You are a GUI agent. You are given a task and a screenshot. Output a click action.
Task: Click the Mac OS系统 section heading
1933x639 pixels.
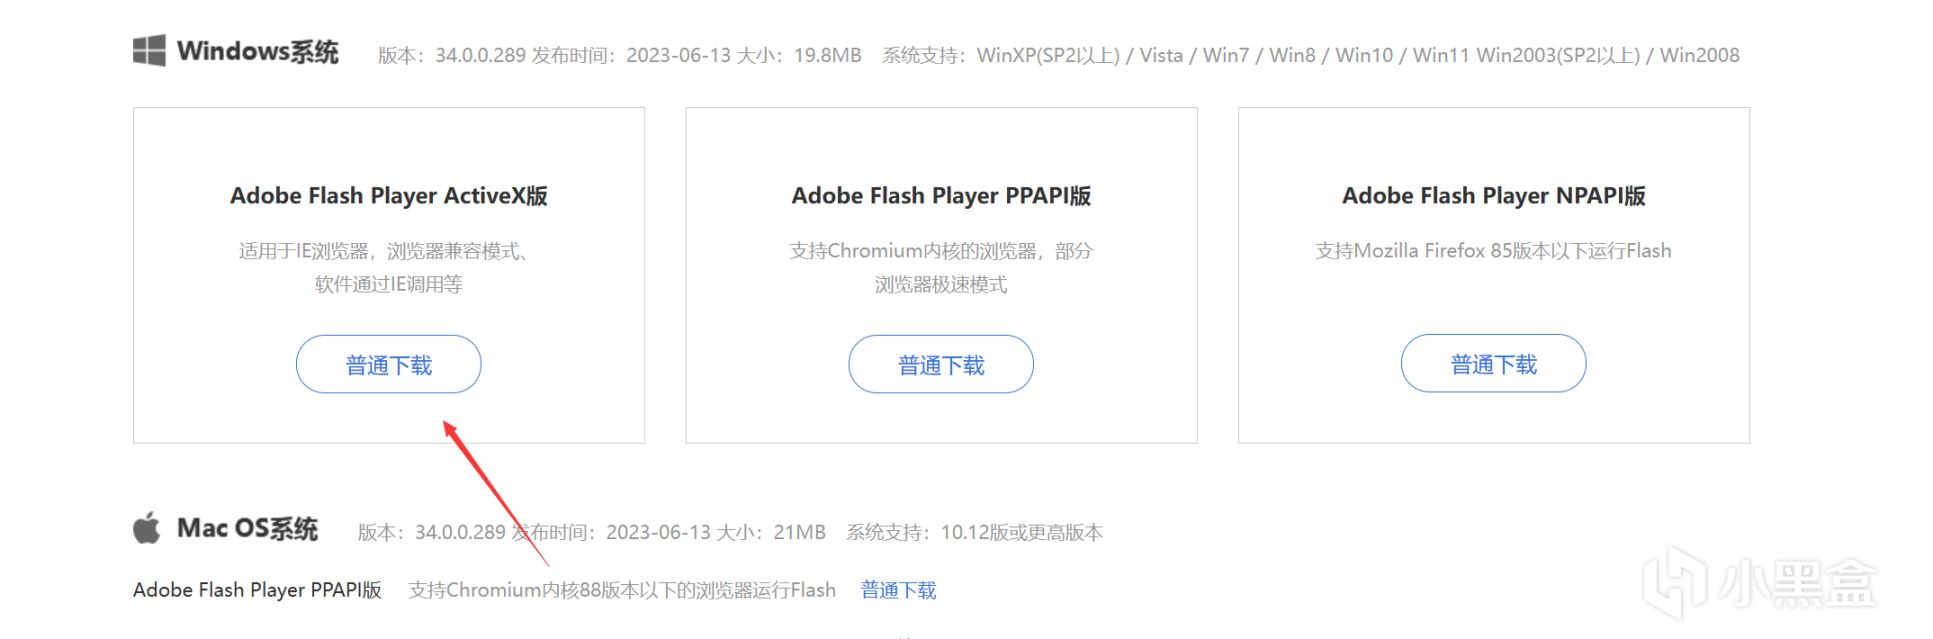(247, 528)
